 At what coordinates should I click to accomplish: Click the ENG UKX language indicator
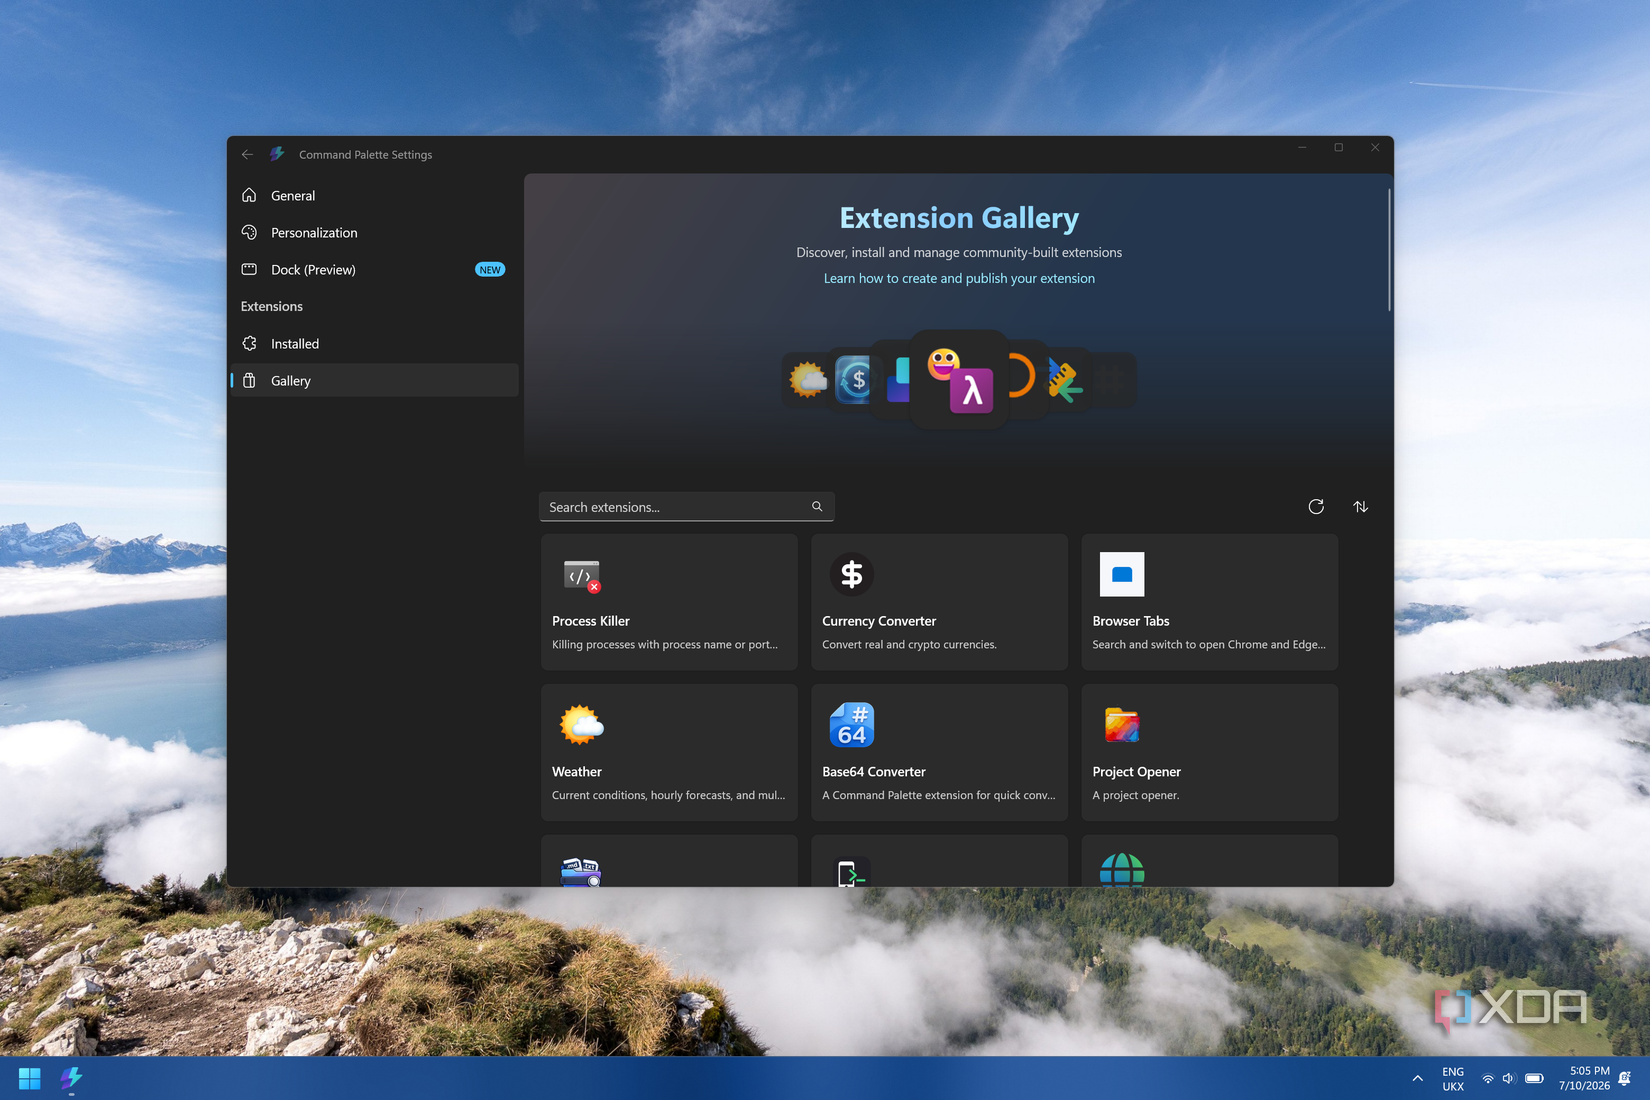pyautogui.click(x=1453, y=1078)
